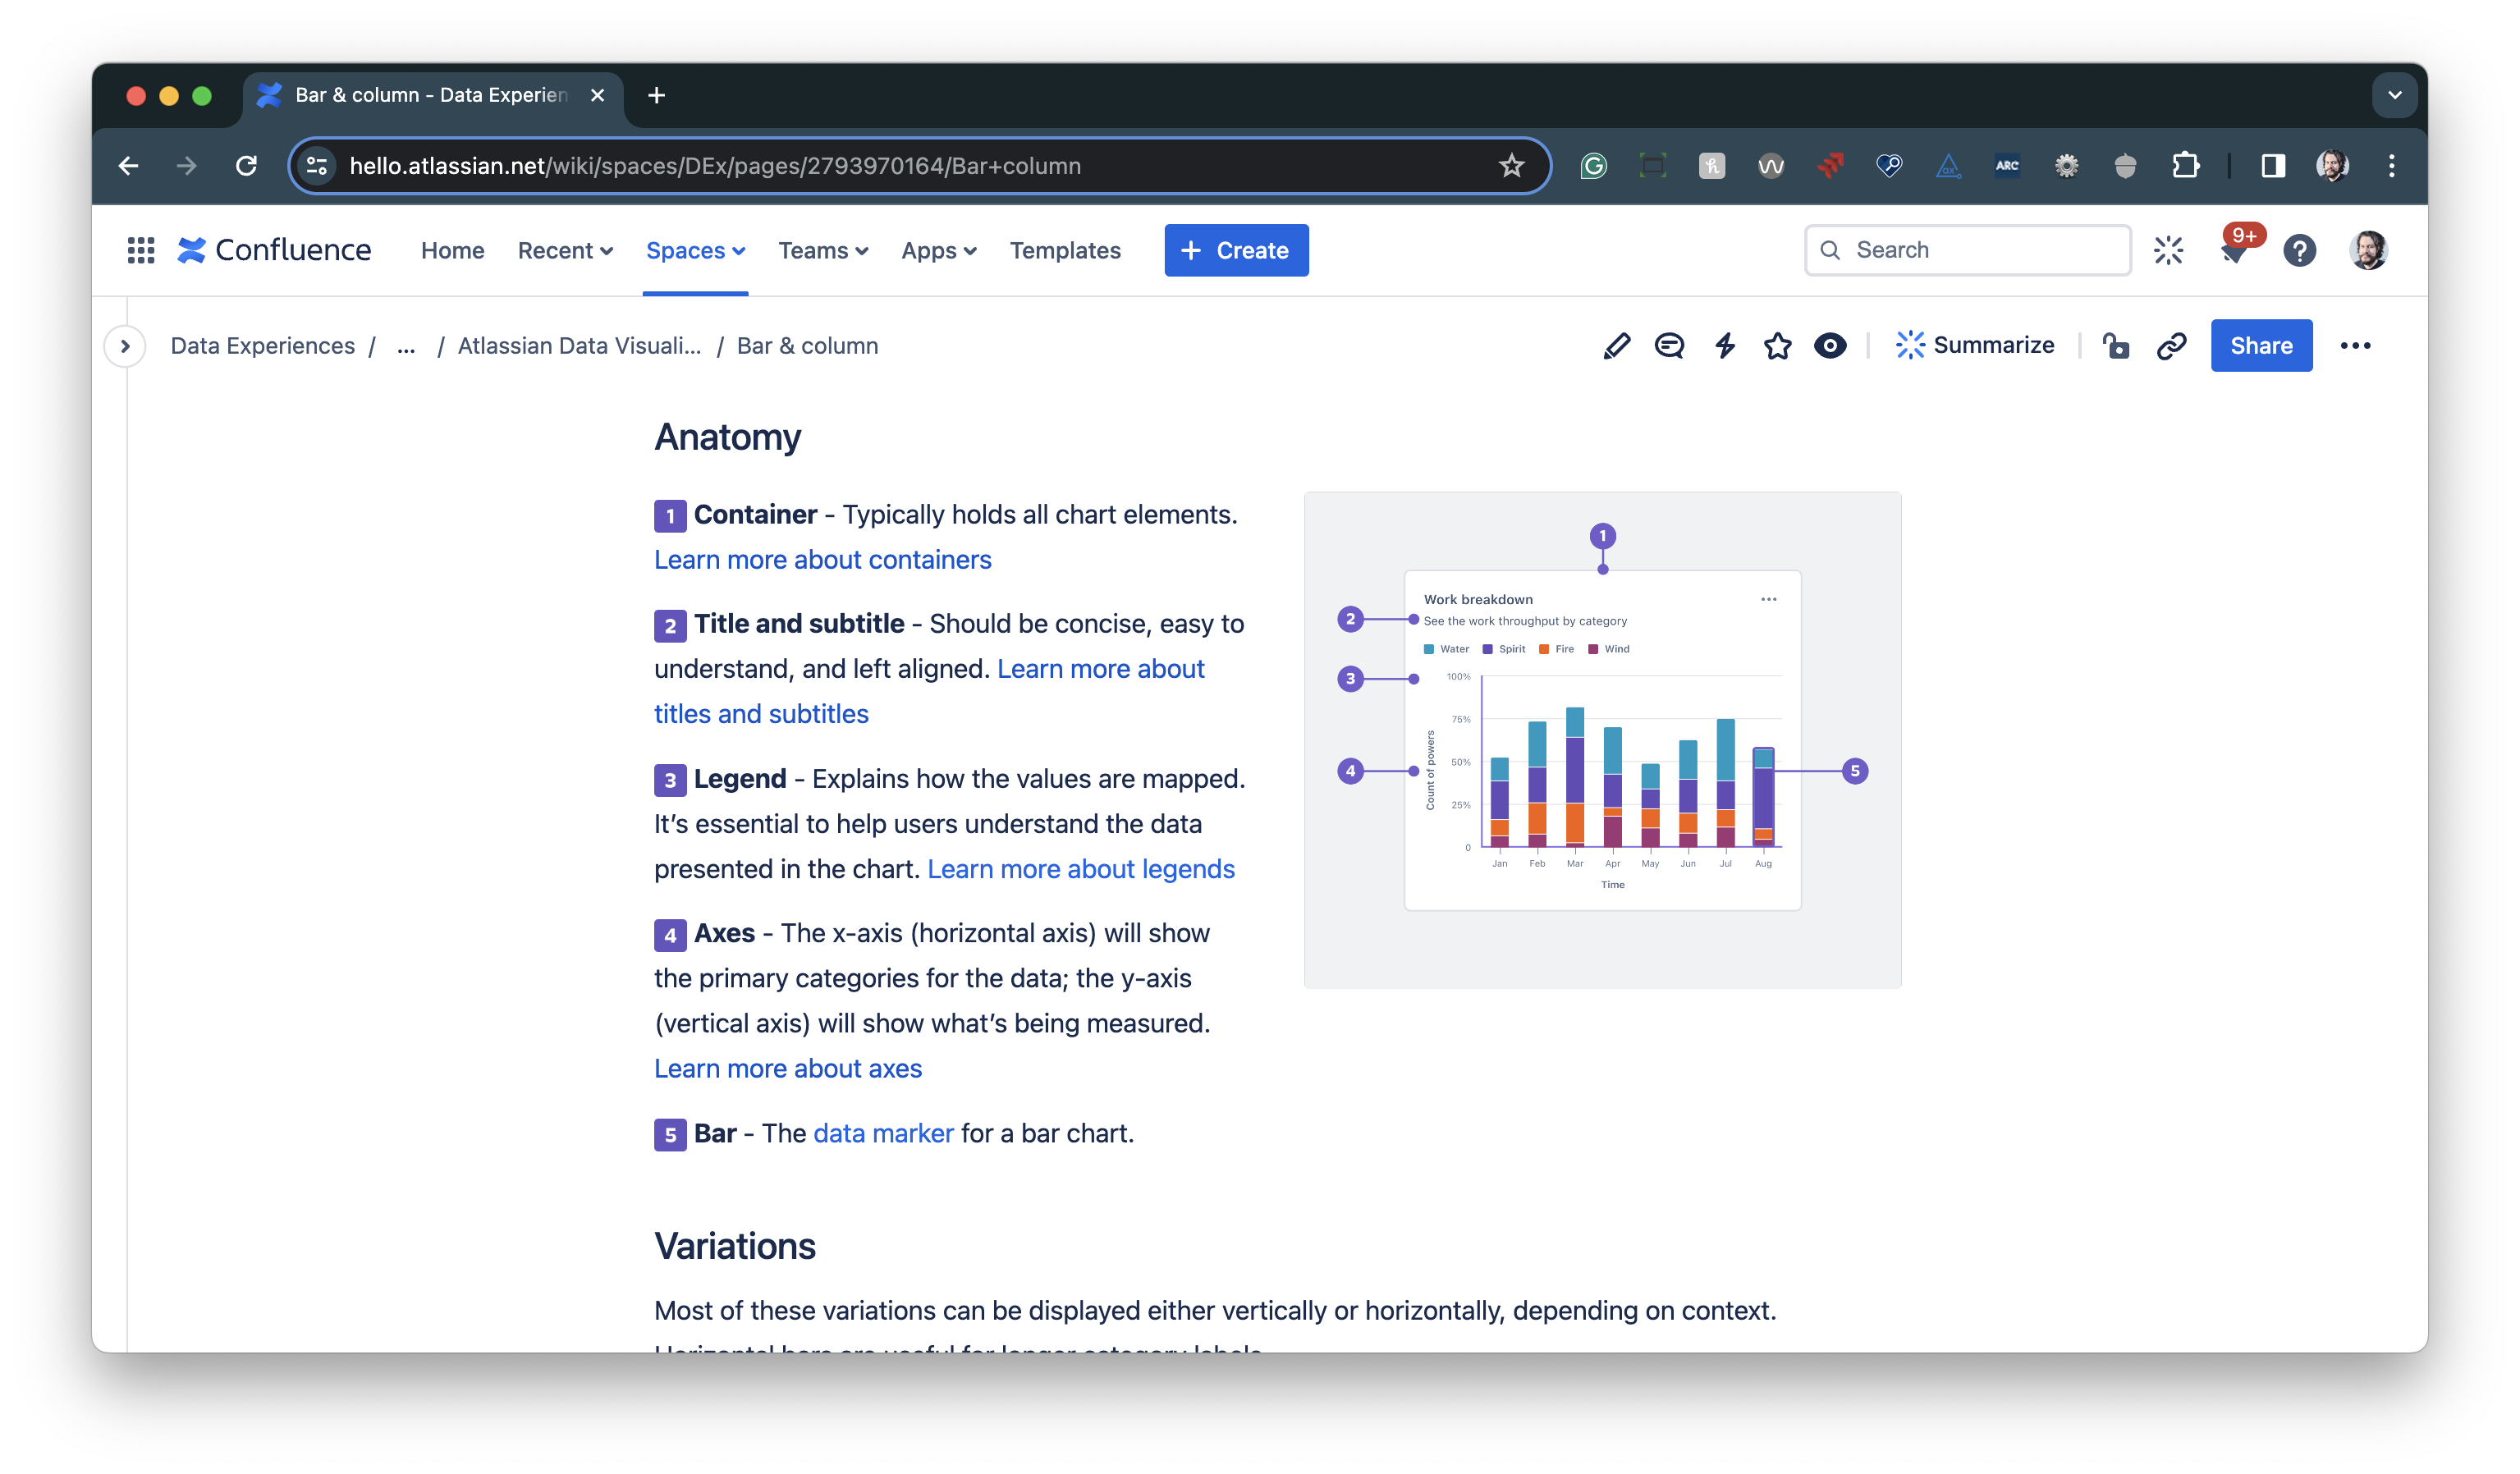Expand the collapsed left sidebar

[x=125, y=346]
